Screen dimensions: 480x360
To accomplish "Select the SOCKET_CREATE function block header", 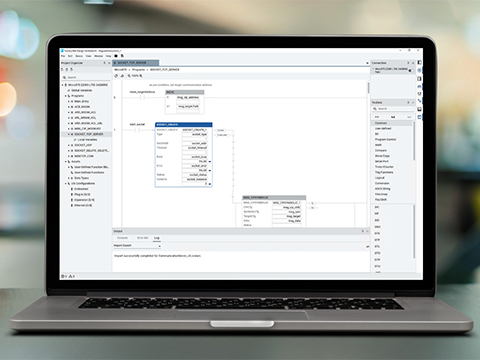I will point(184,125).
